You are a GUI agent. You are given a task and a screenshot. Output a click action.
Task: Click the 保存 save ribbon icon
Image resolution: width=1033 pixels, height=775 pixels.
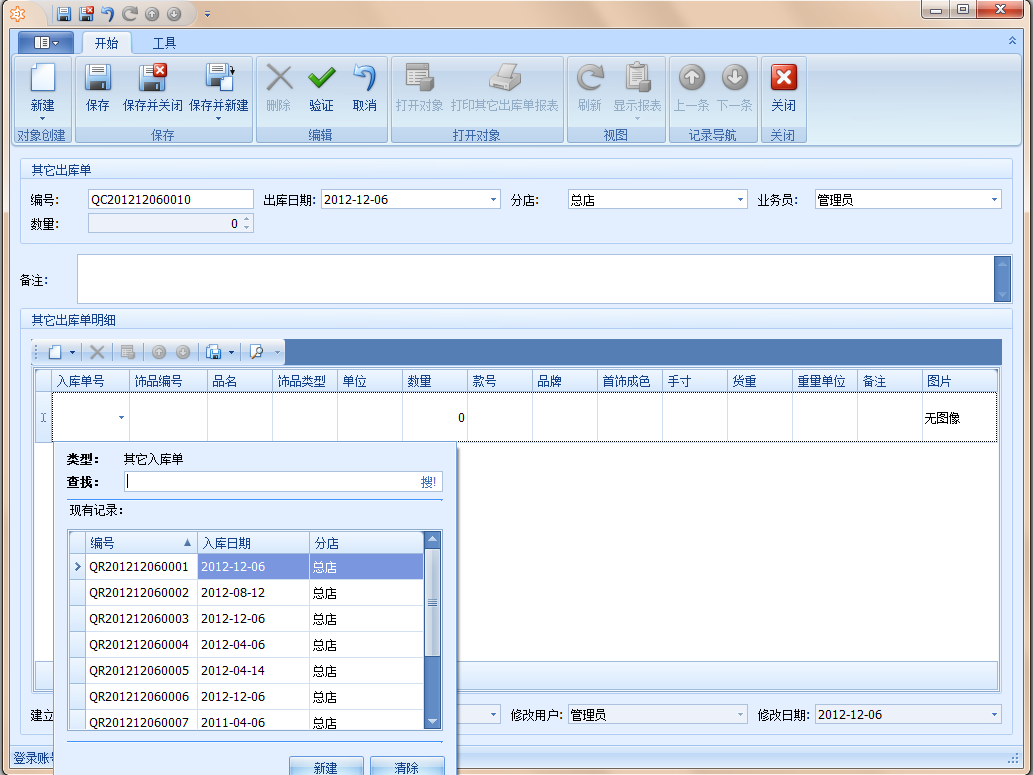point(98,78)
